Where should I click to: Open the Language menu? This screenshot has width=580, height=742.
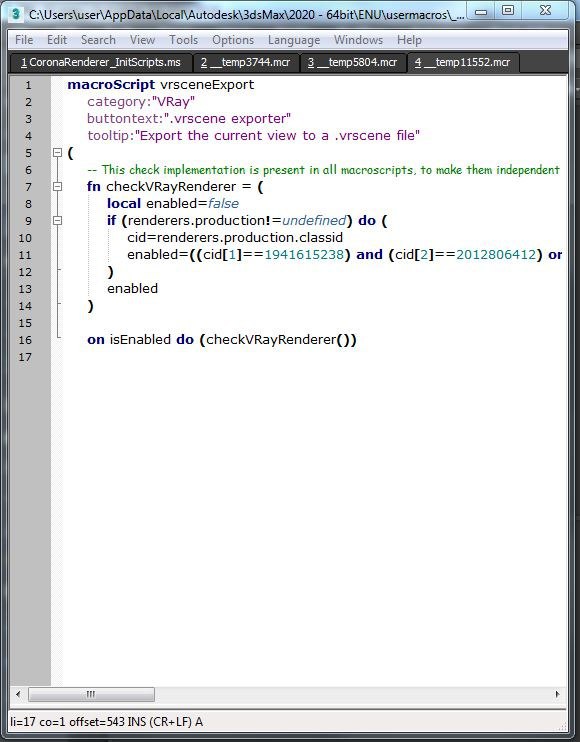pyautogui.click(x=294, y=40)
